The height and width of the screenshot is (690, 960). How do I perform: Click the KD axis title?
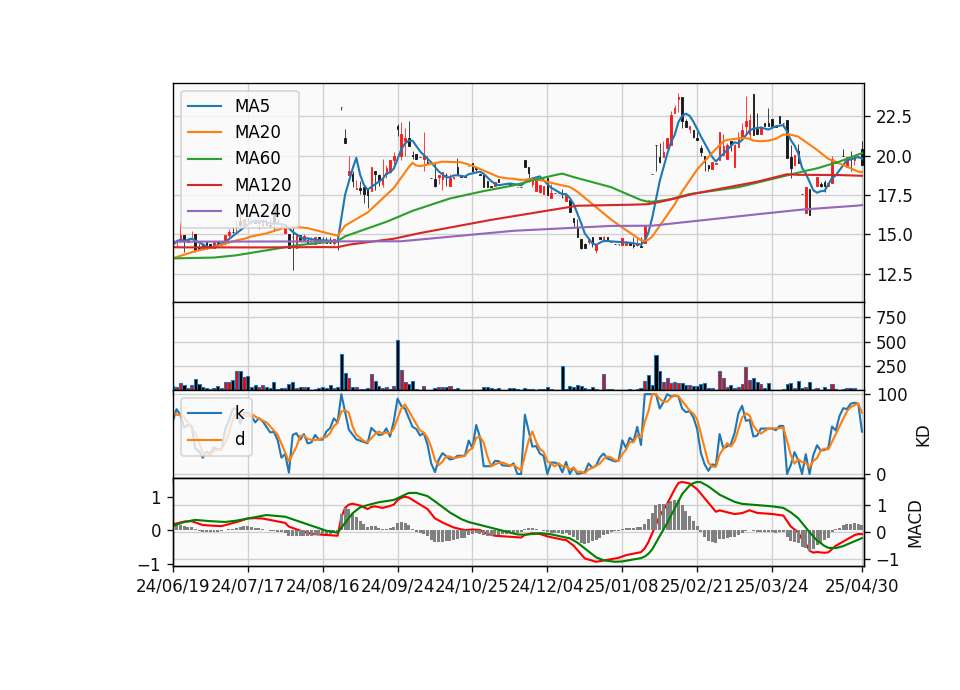pos(923,436)
